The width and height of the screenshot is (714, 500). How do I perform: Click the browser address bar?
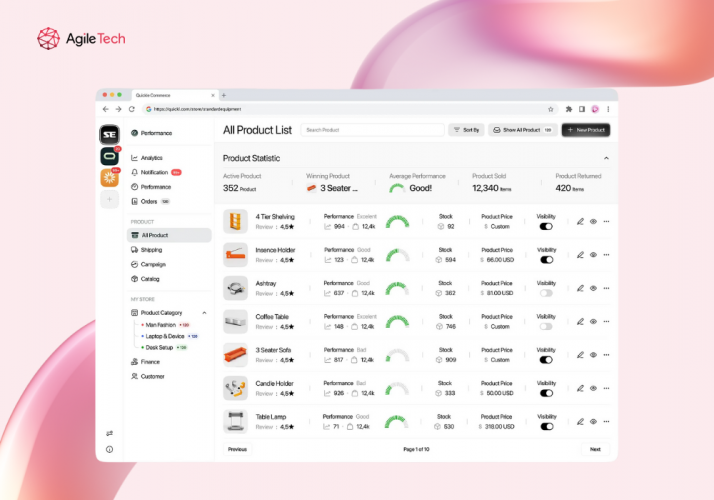(349, 109)
